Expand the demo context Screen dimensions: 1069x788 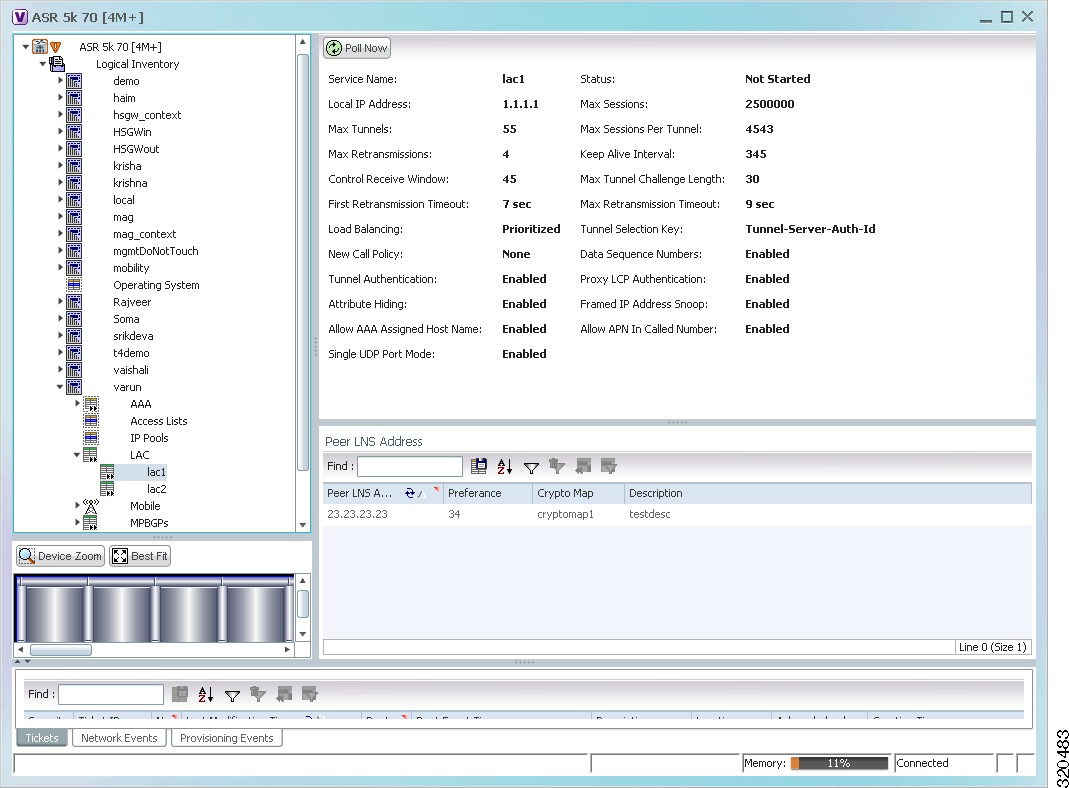60,80
